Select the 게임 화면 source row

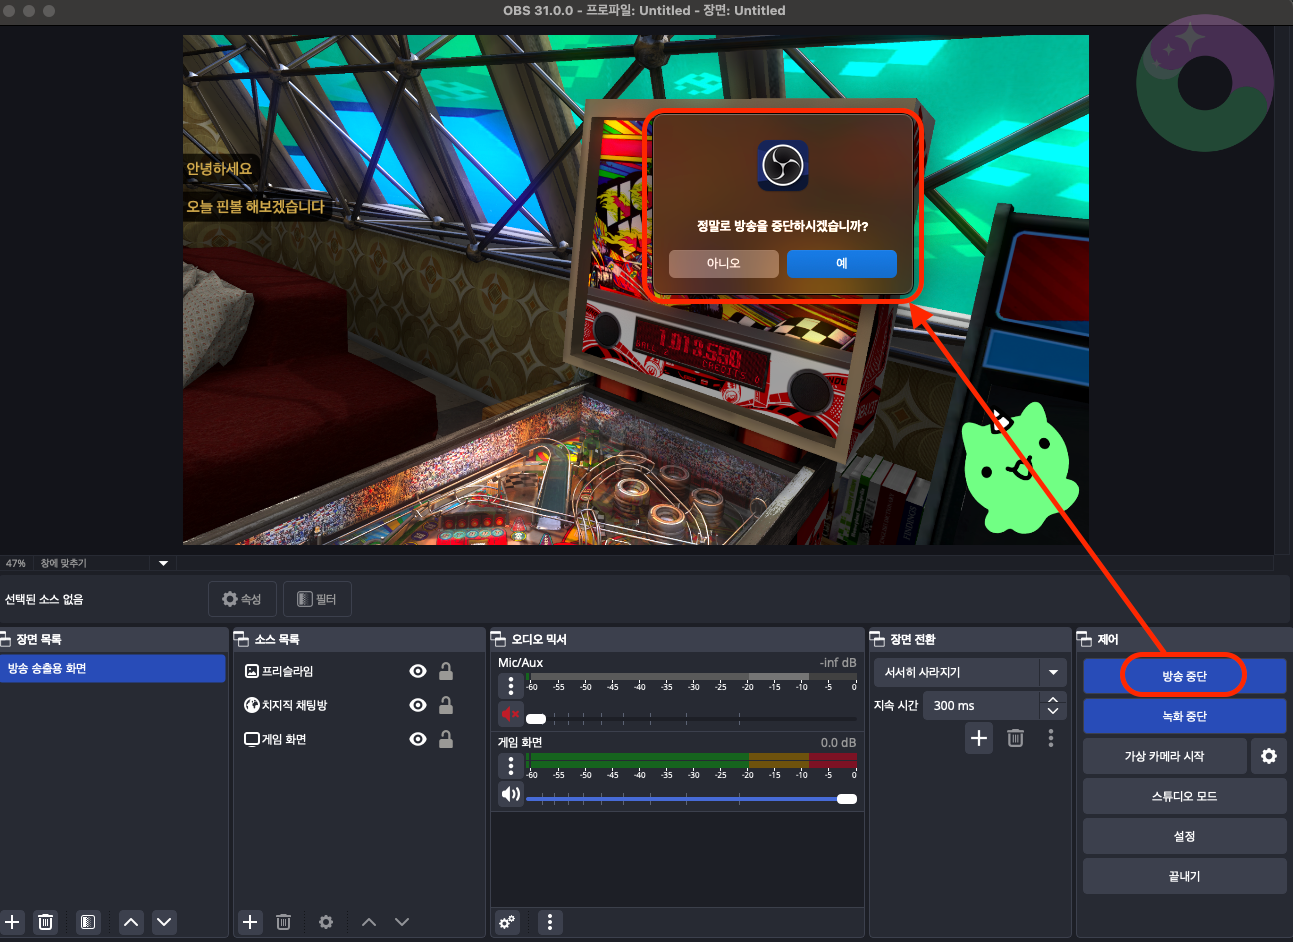pos(359,739)
